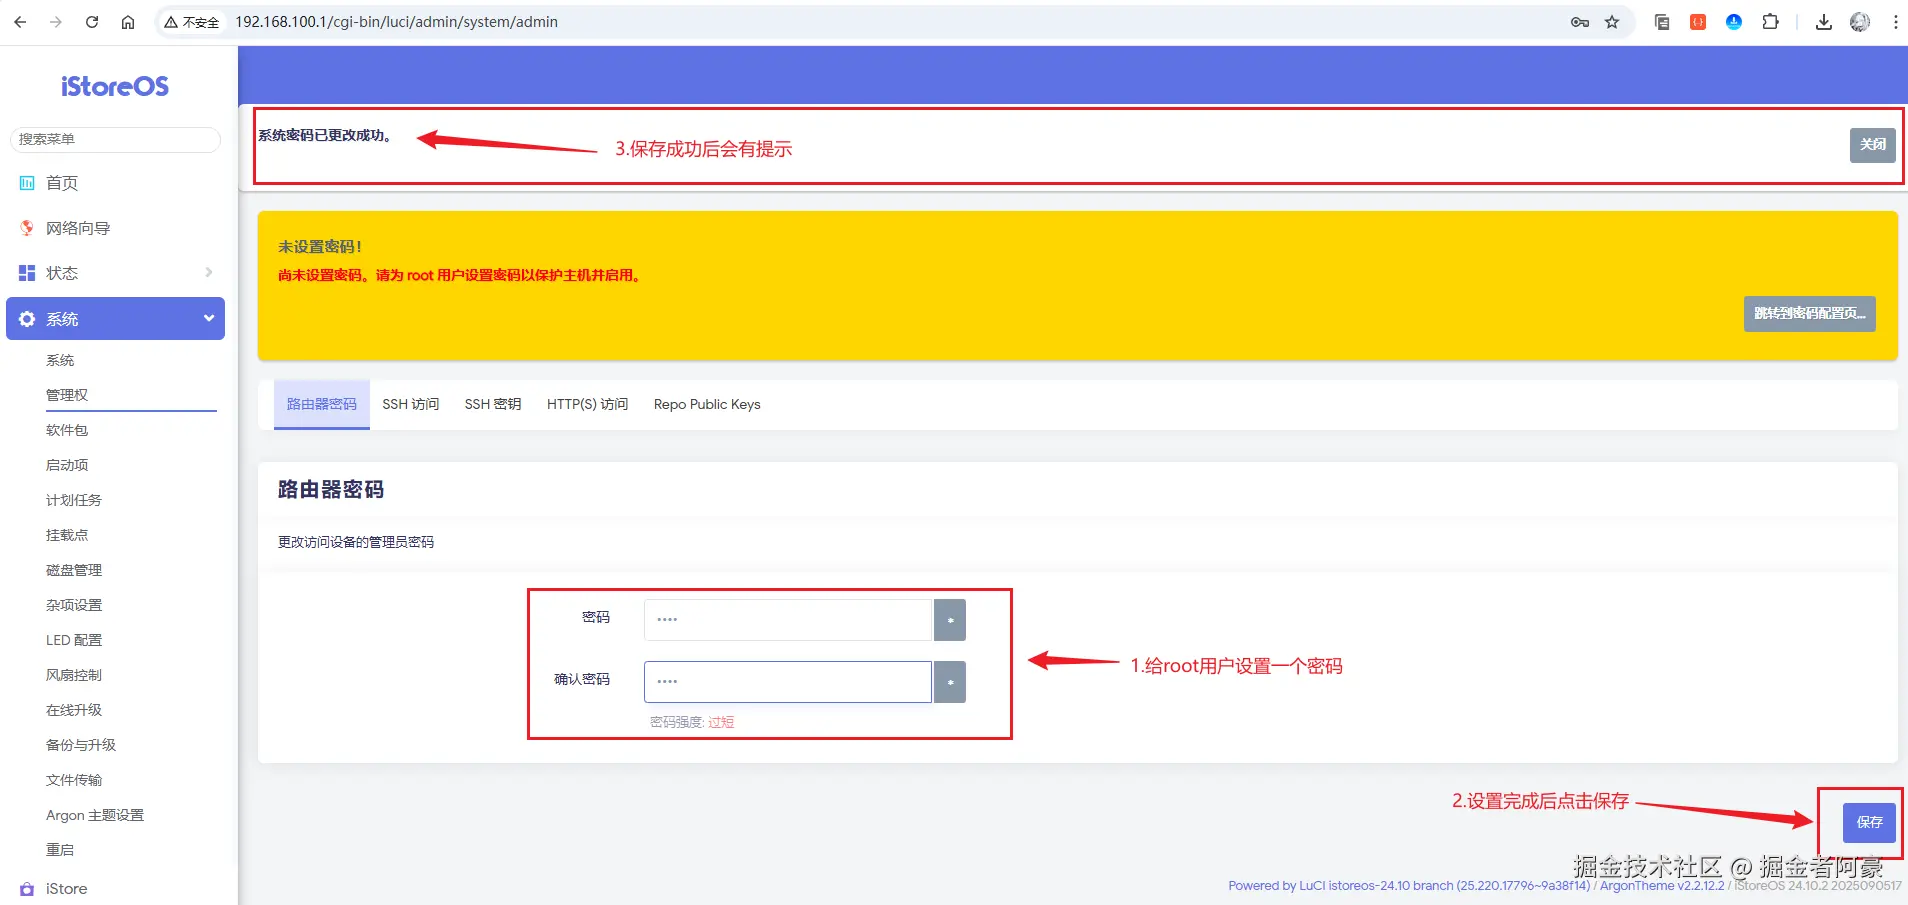Switch to the 路由器密码 tab
1908x905 pixels.
click(x=322, y=404)
